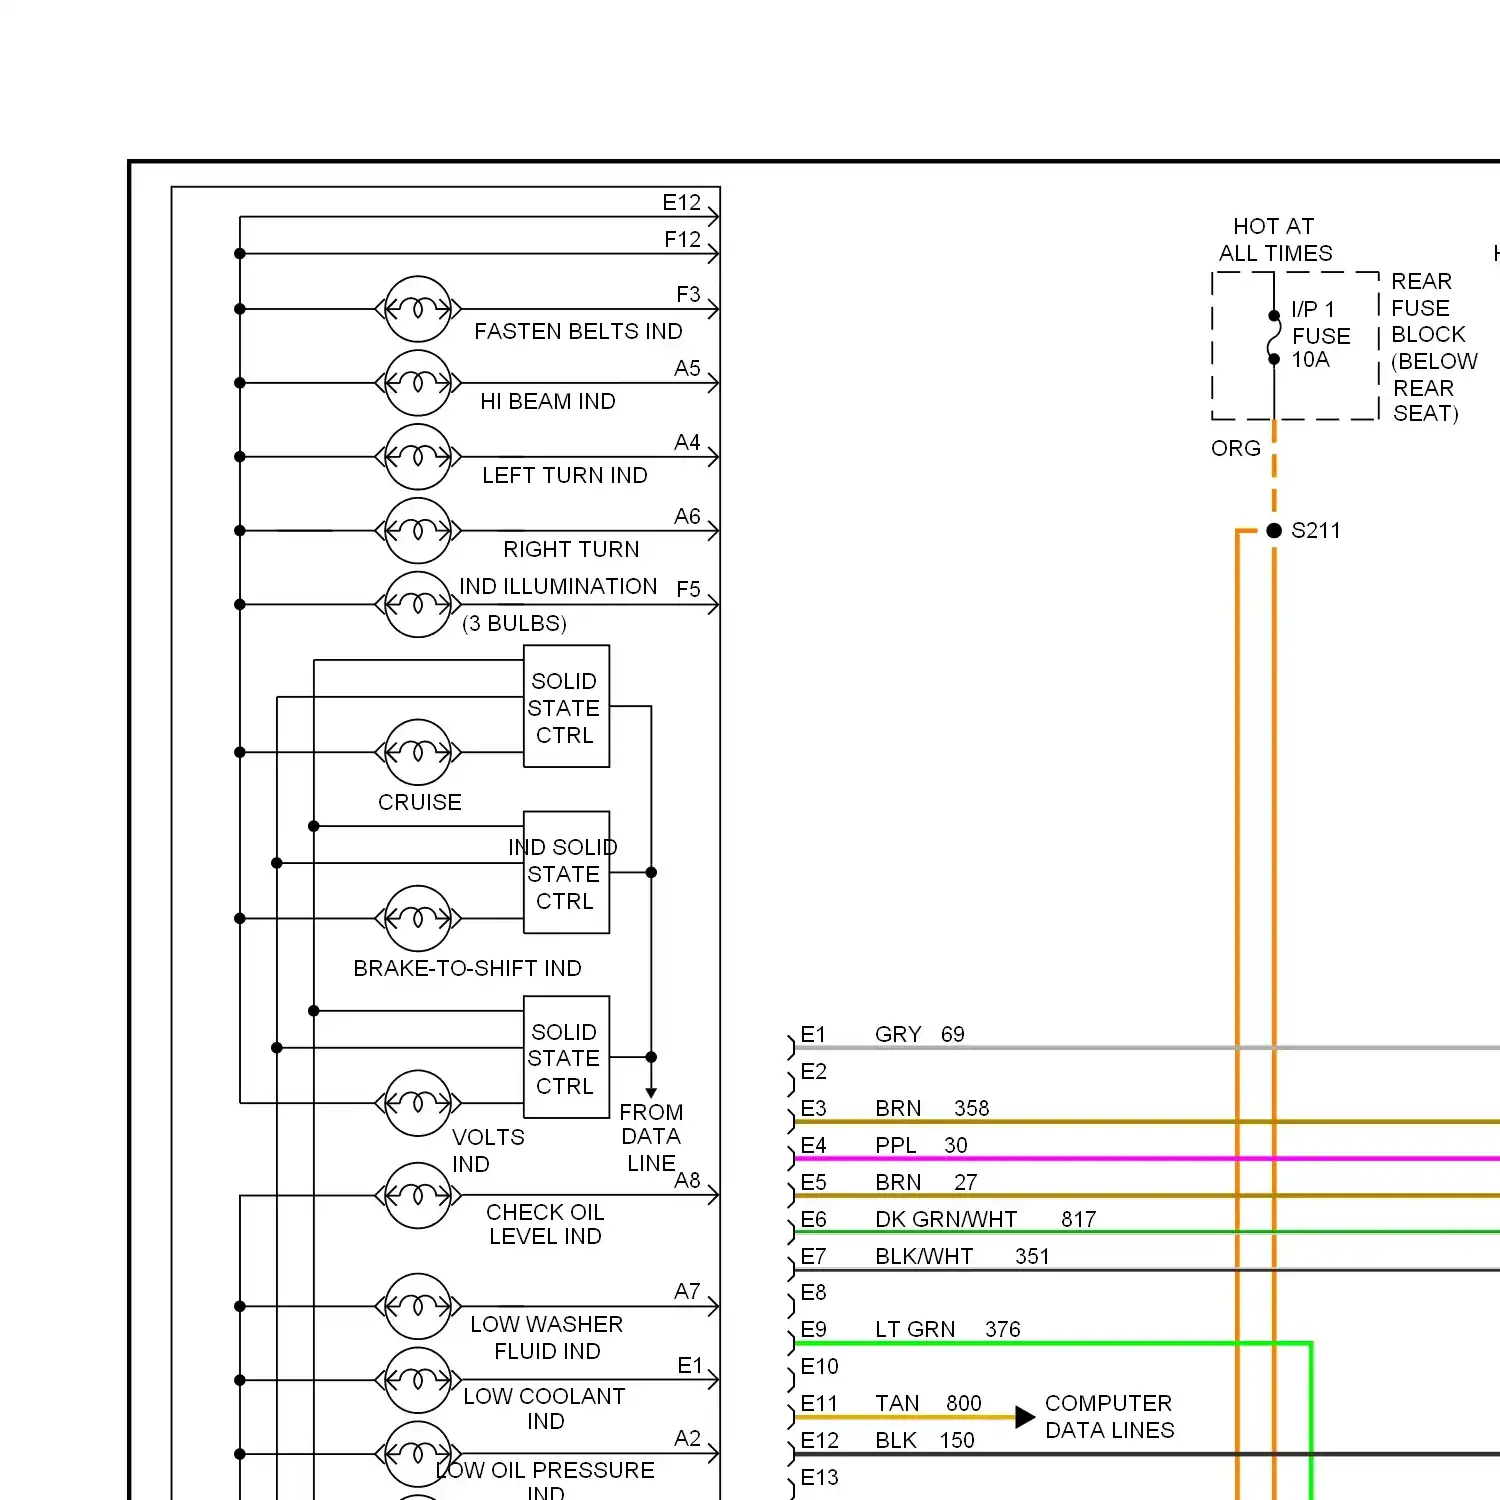Click the 'LOW COOLANT IND' label
The height and width of the screenshot is (1500, 1500).
545,1408
